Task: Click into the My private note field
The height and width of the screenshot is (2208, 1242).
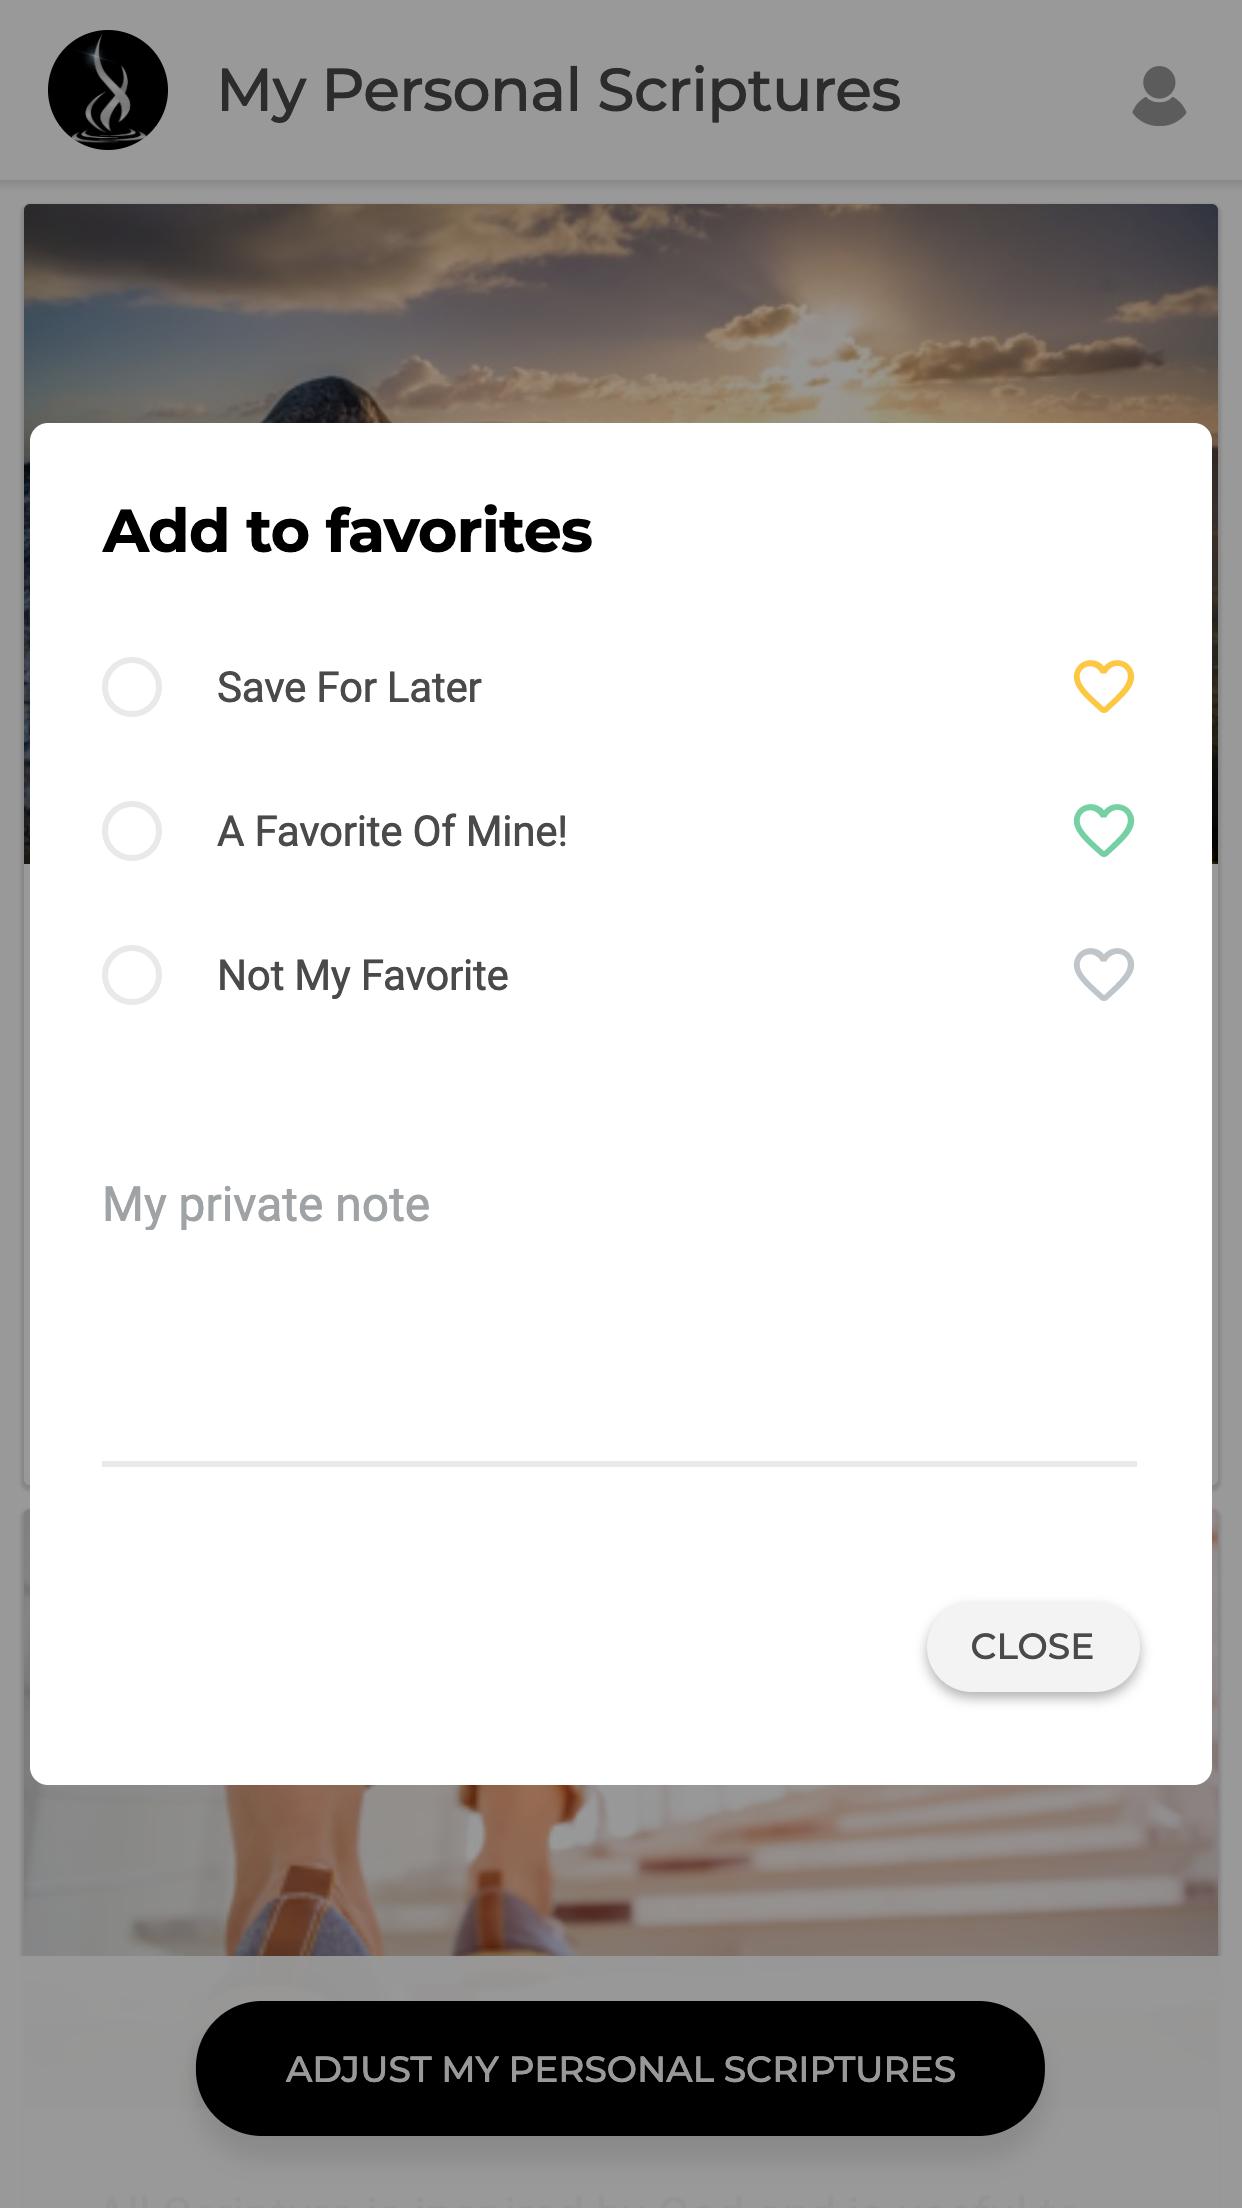Action: (x=619, y=1310)
